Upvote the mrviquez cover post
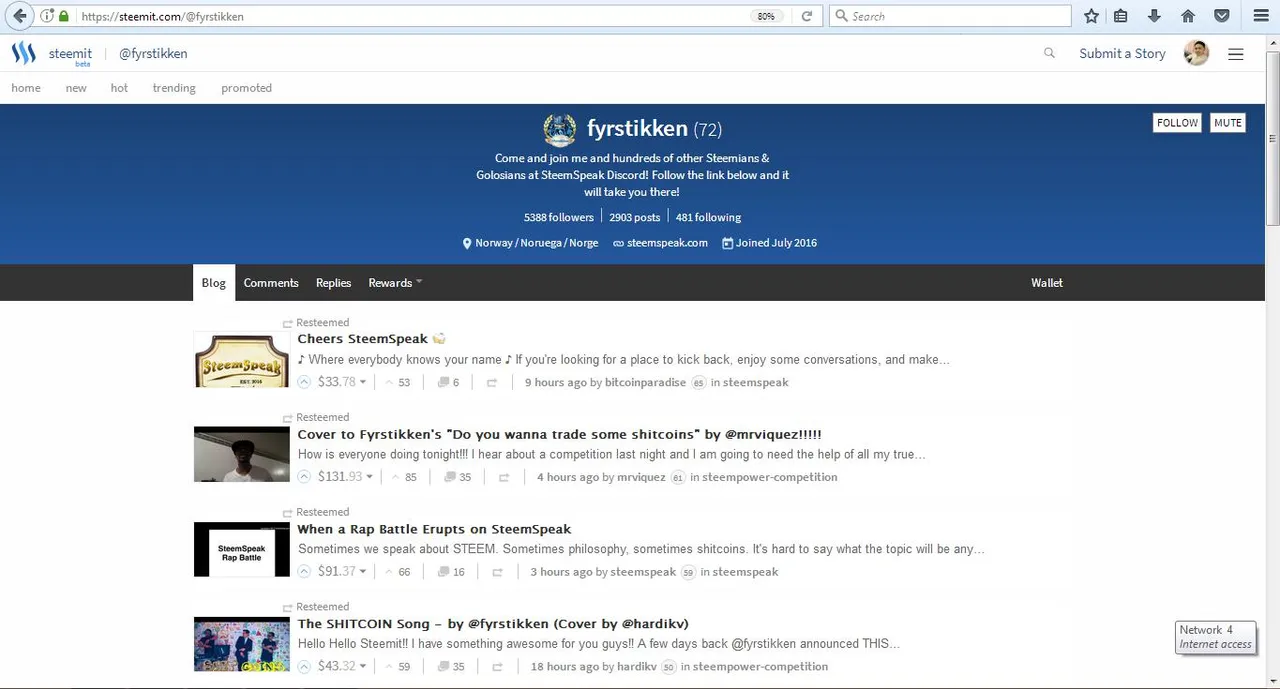The image size is (1280, 689). (304, 477)
